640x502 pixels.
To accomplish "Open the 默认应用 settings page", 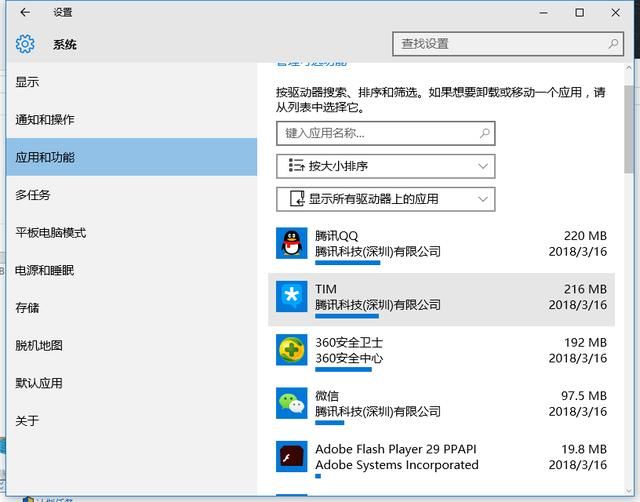I will 131,383.
